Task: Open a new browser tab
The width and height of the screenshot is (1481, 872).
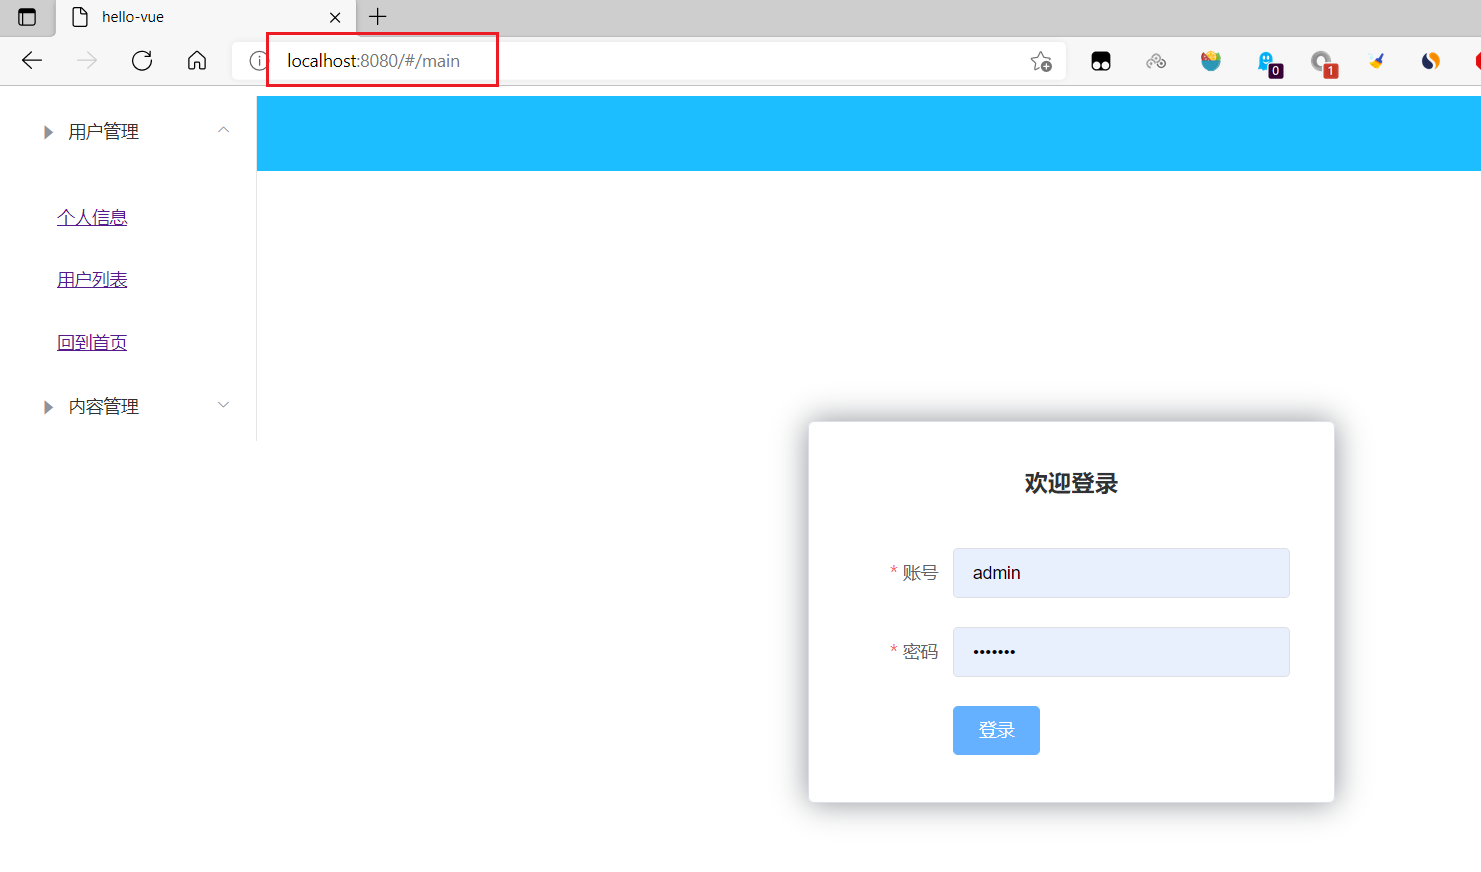Action: (377, 17)
